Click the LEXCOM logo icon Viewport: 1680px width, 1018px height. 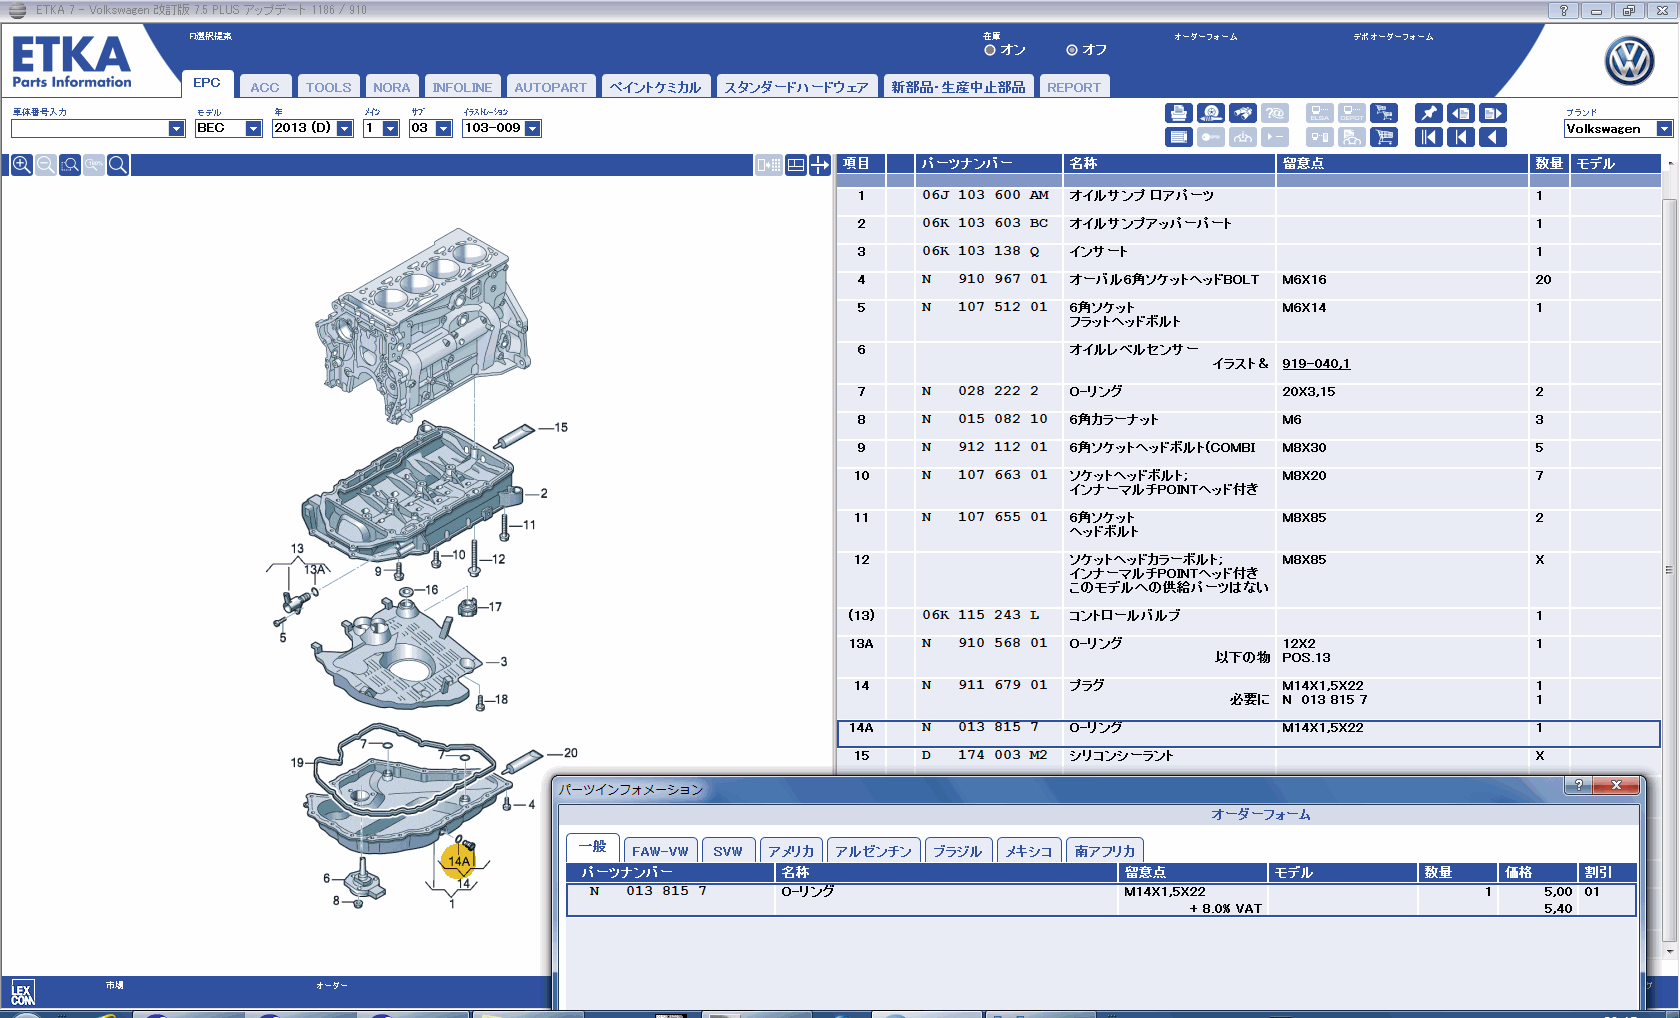pyautogui.click(x=23, y=992)
